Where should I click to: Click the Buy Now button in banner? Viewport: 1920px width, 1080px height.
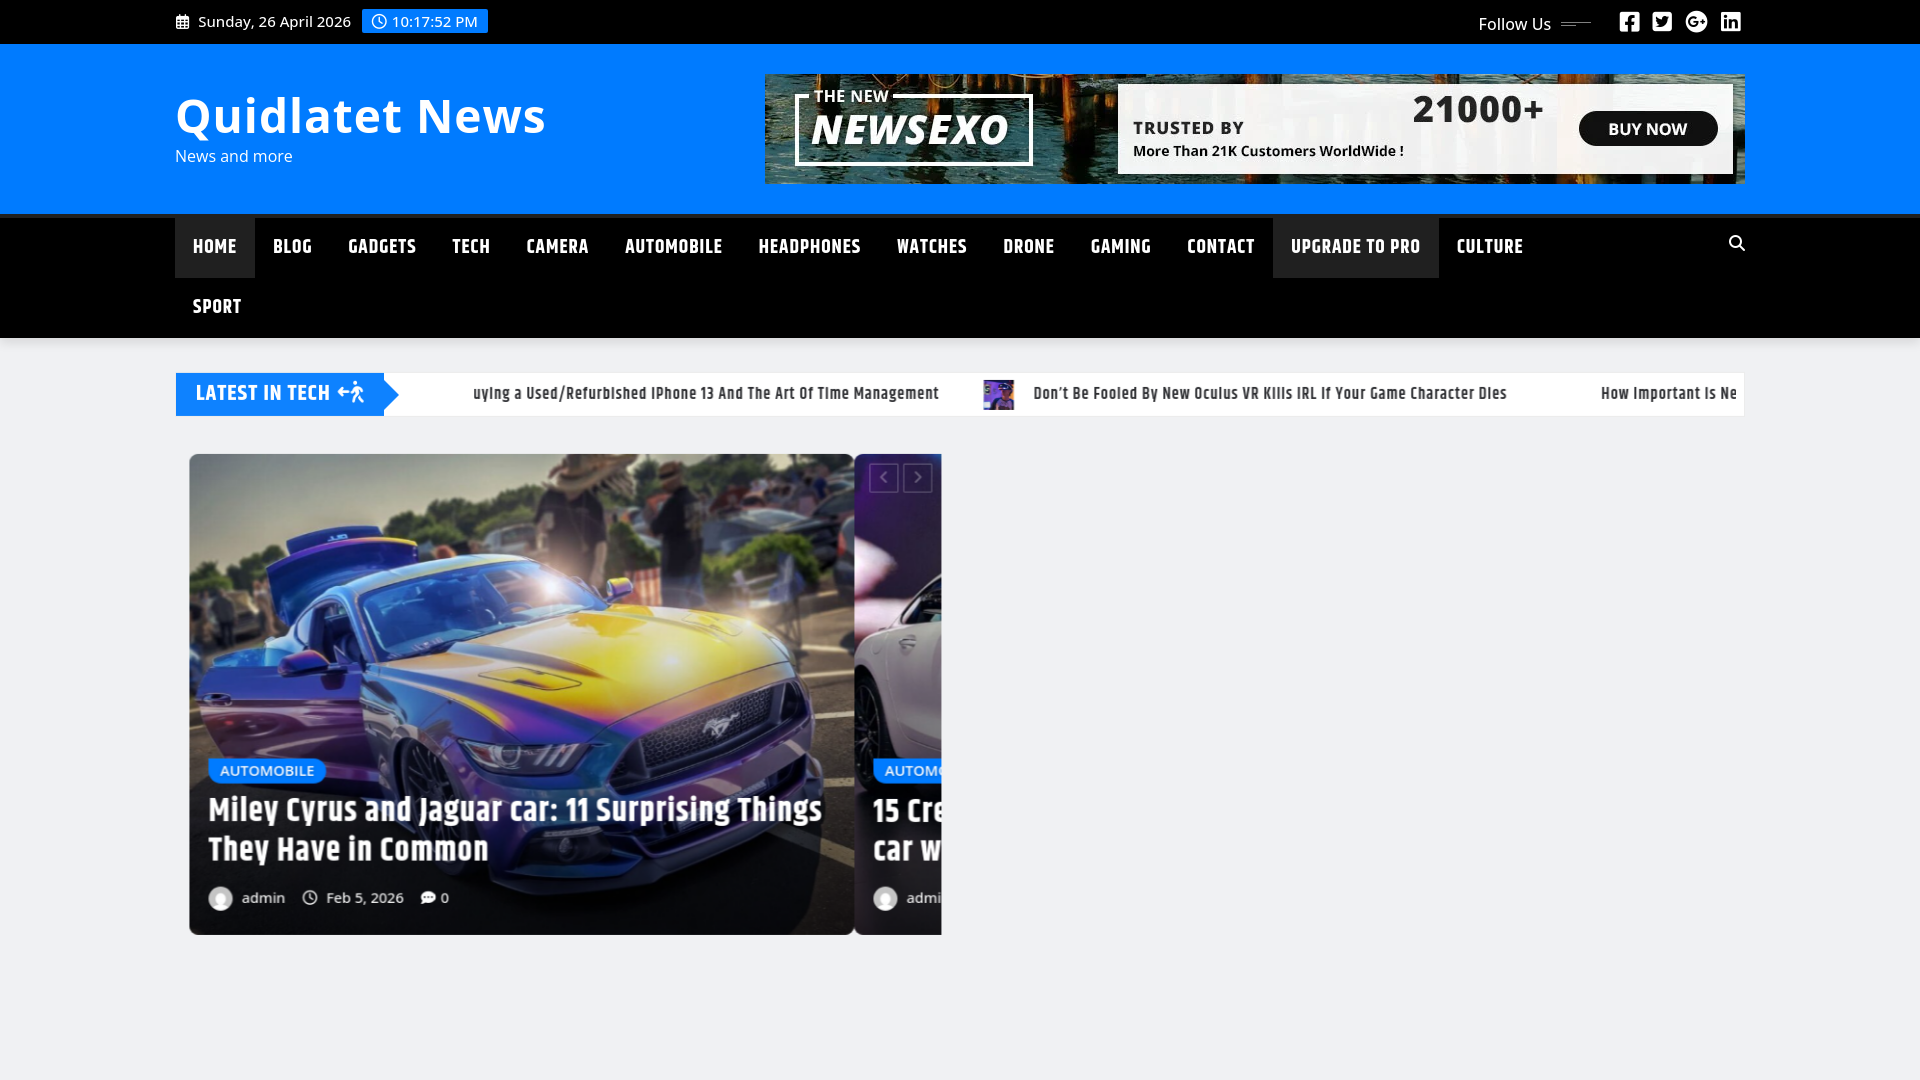pos(1648,129)
